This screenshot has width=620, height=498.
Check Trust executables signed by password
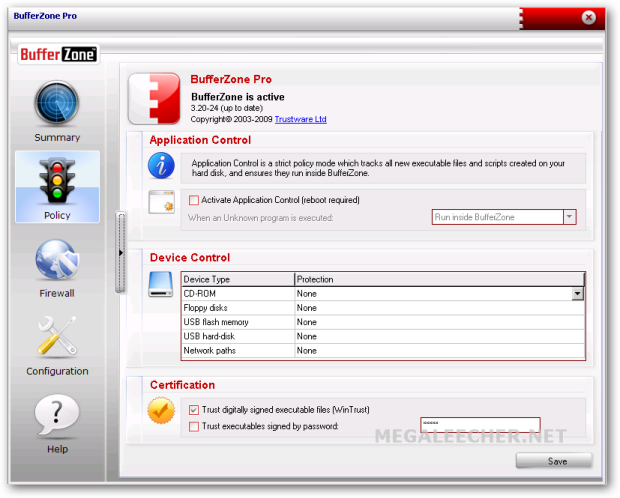click(194, 426)
